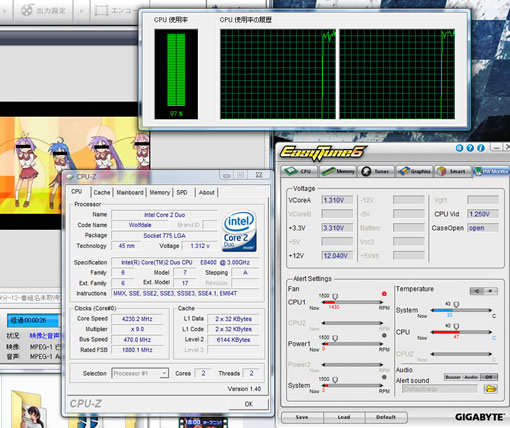
Task: Select Buzzer alert audio option
Action: (453, 377)
